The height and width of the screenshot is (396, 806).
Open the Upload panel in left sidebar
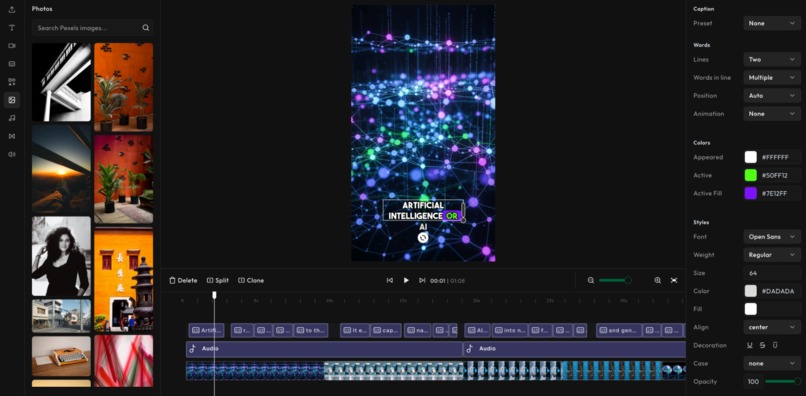(x=12, y=10)
